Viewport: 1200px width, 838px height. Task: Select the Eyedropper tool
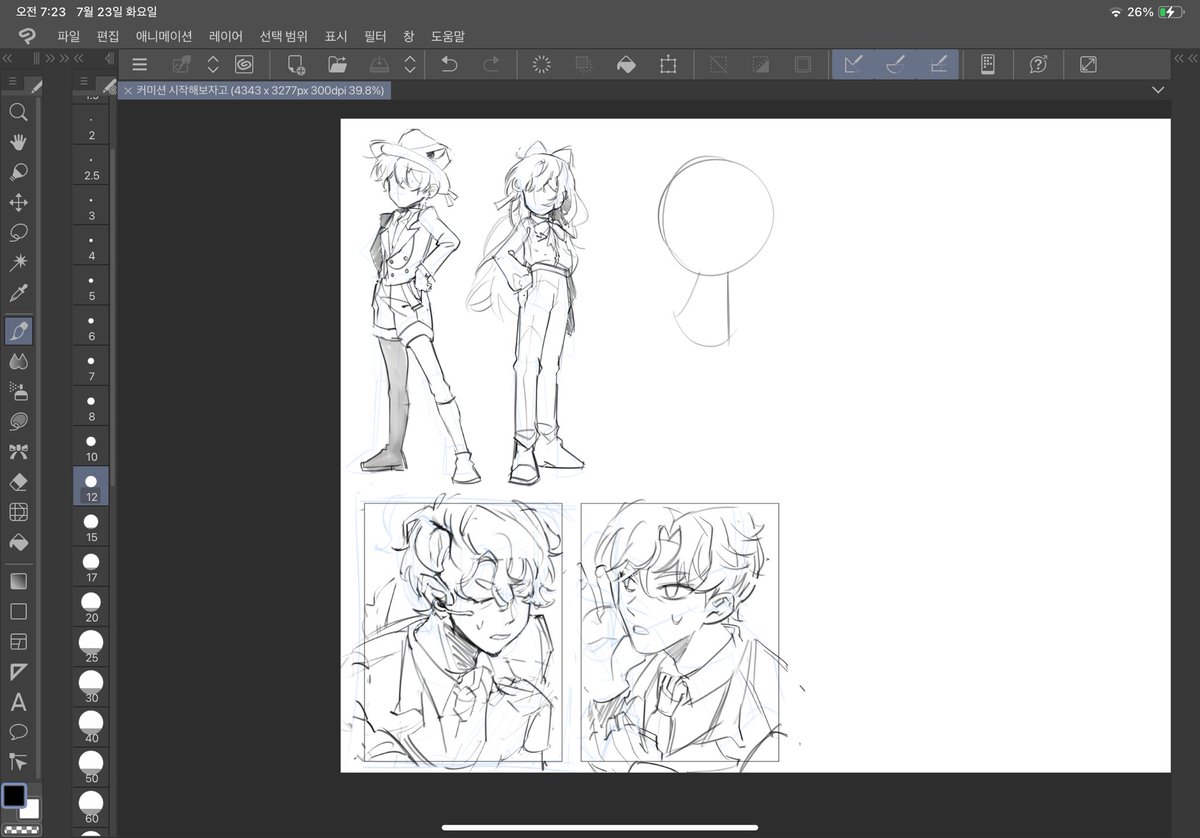(18, 293)
